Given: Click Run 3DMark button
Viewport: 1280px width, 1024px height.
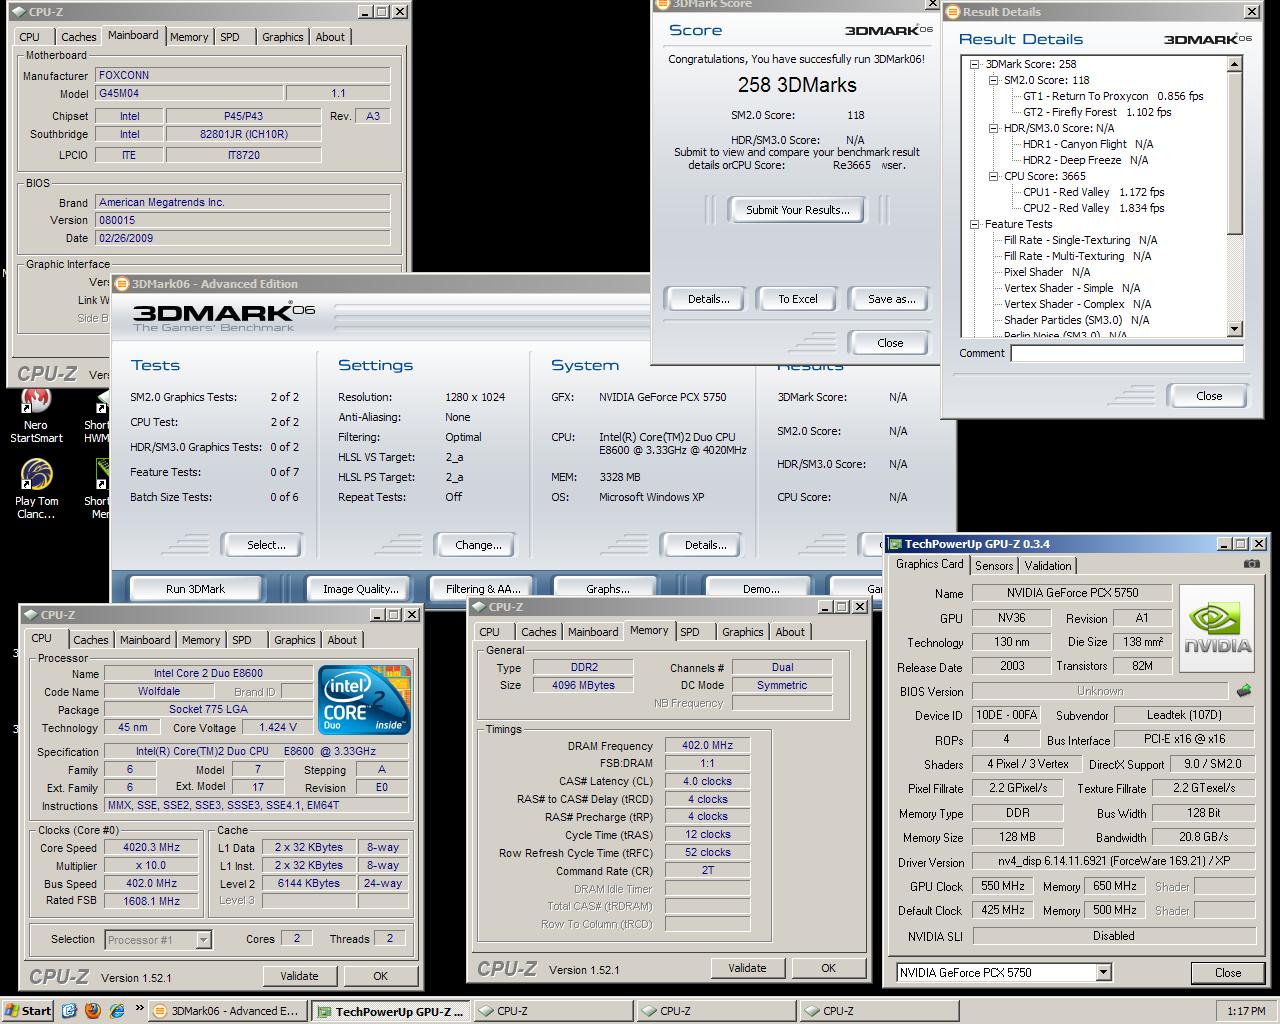Looking at the screenshot, I should point(195,589).
